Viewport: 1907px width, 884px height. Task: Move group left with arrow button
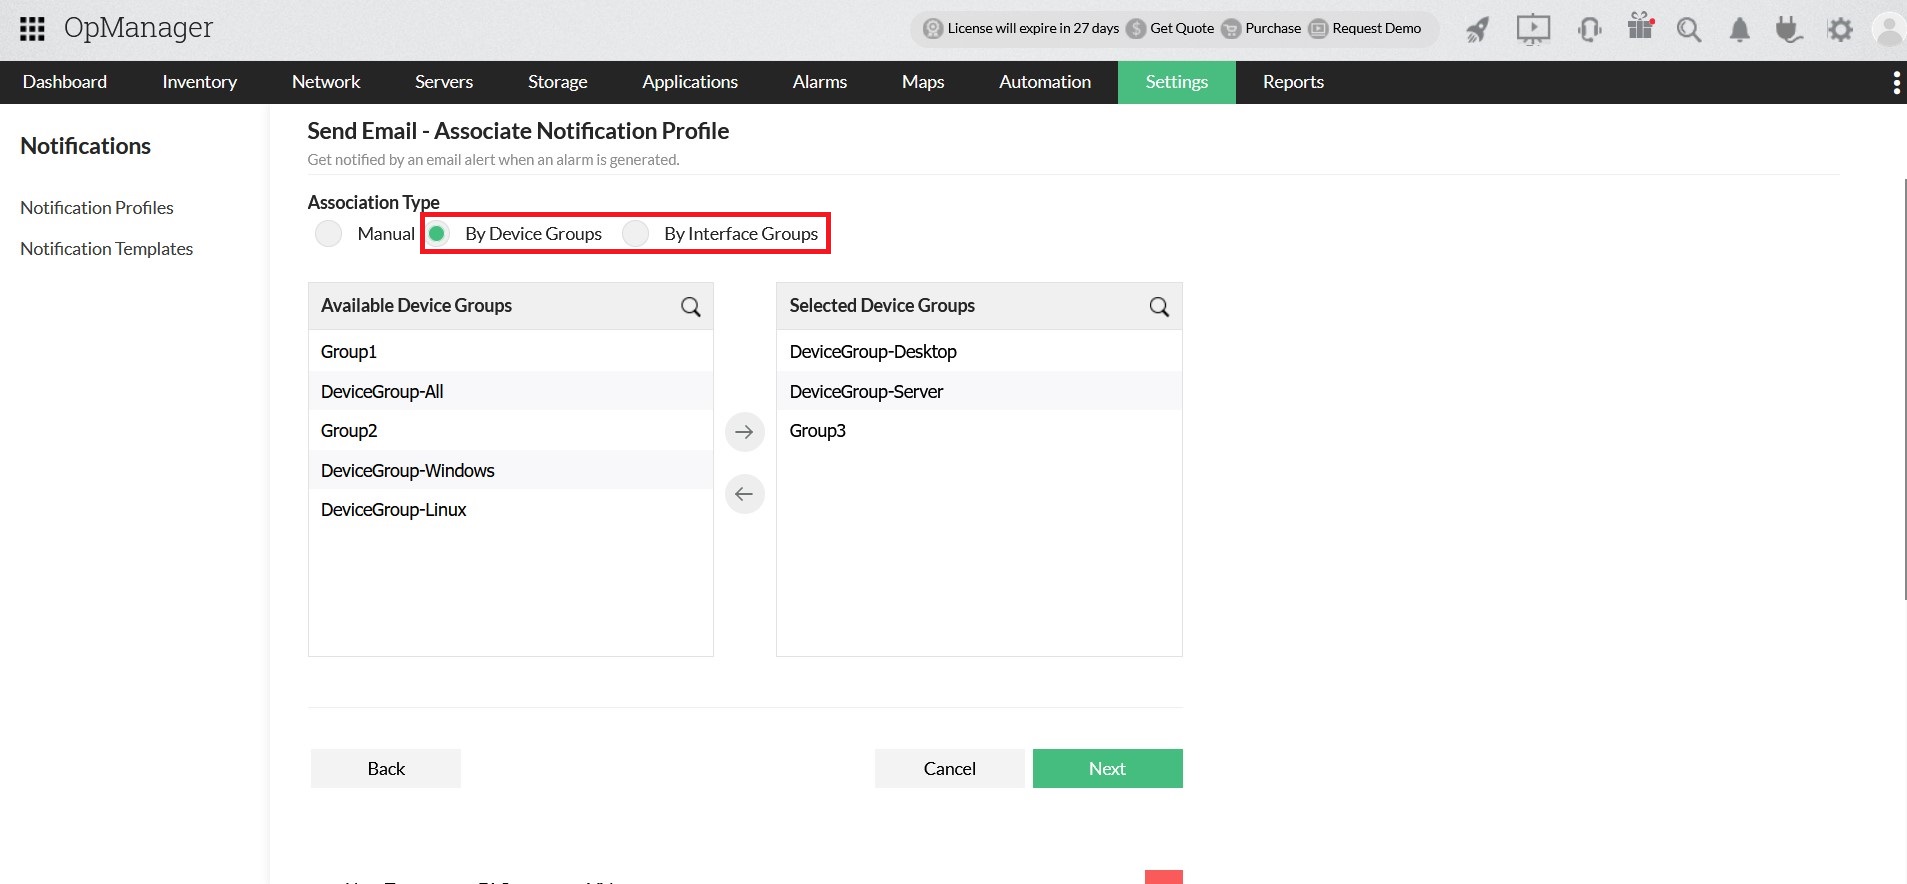(744, 494)
